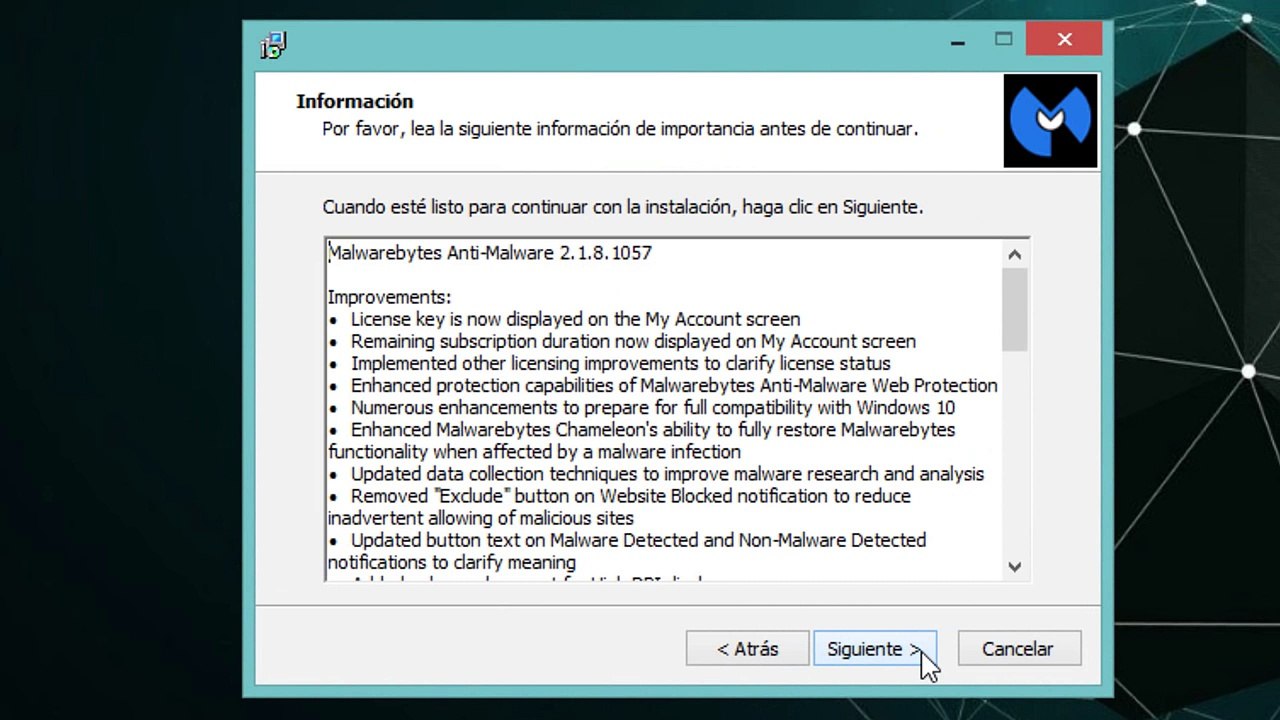Screen dimensions: 1280x720
Task: Maximize the installer window
Action: [1004, 39]
